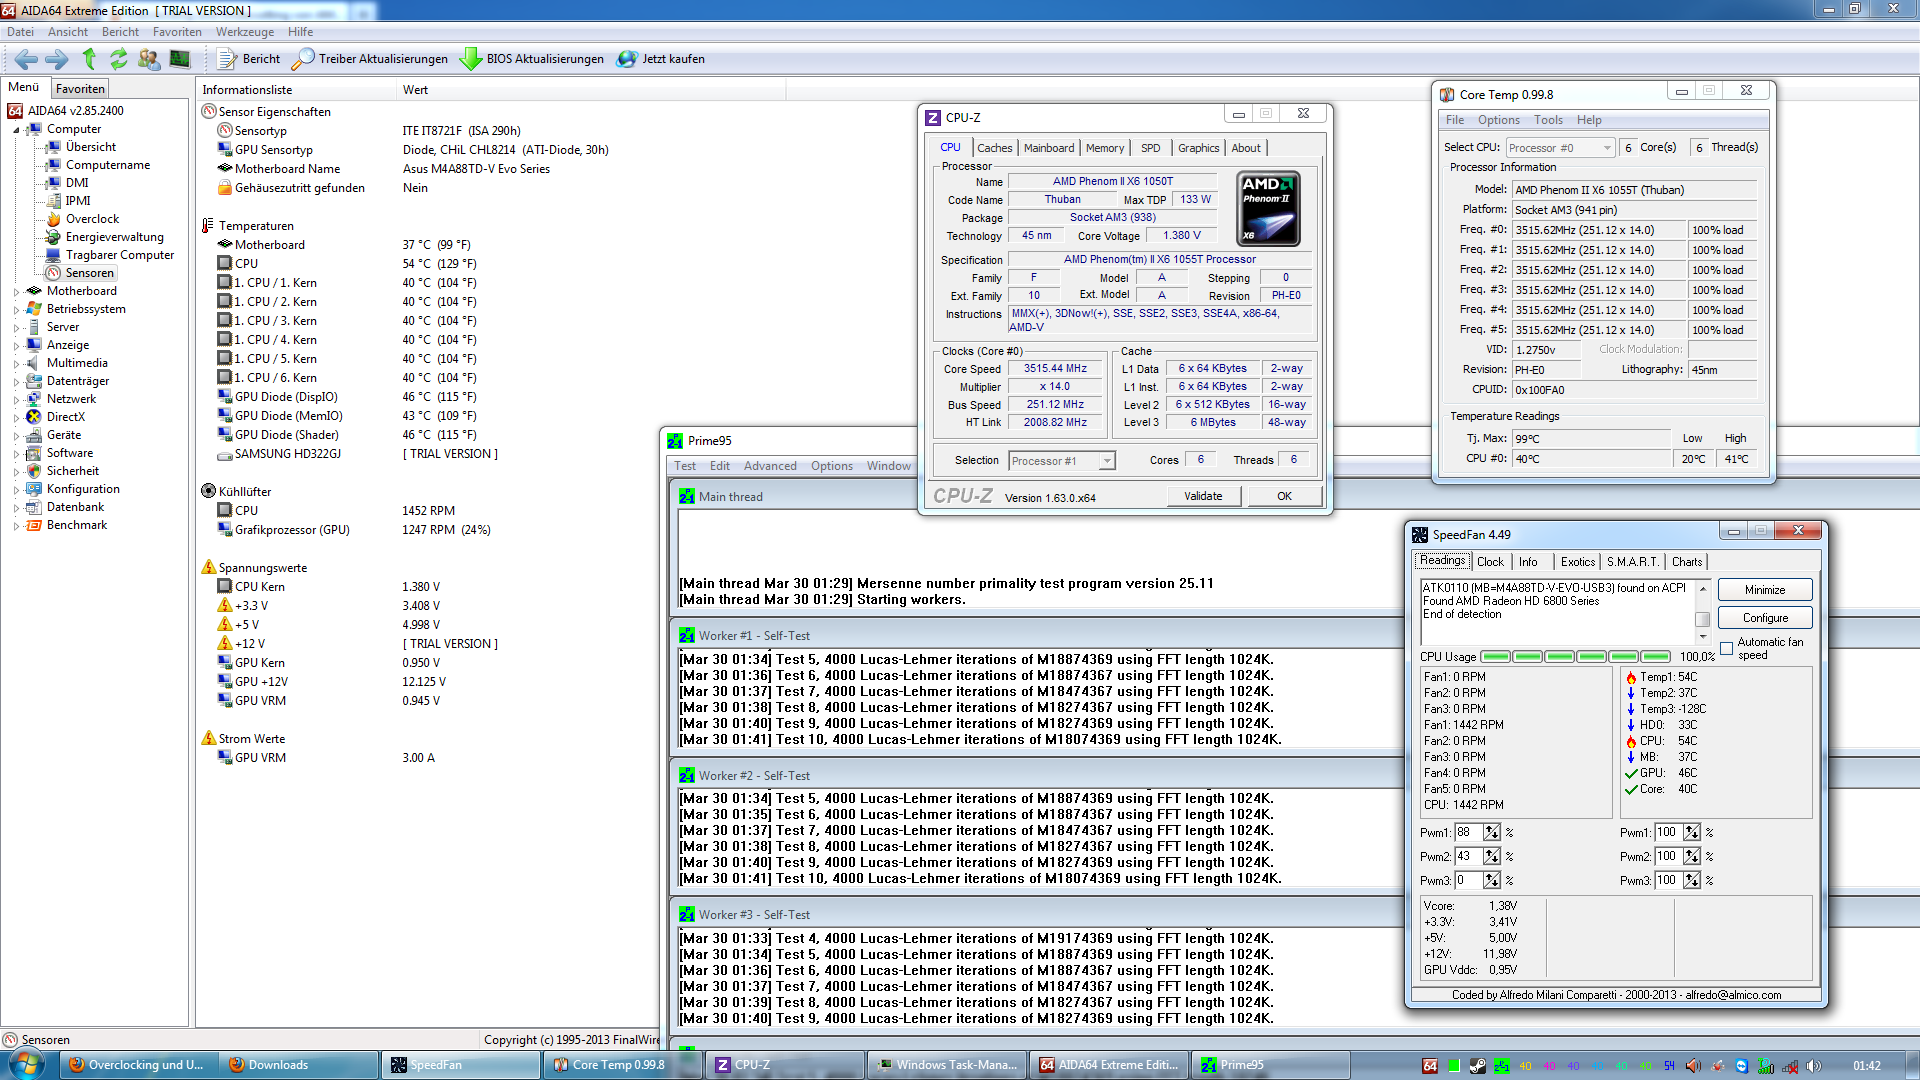
Task: Click the Configure button in SpeedFan
Action: point(1764,618)
